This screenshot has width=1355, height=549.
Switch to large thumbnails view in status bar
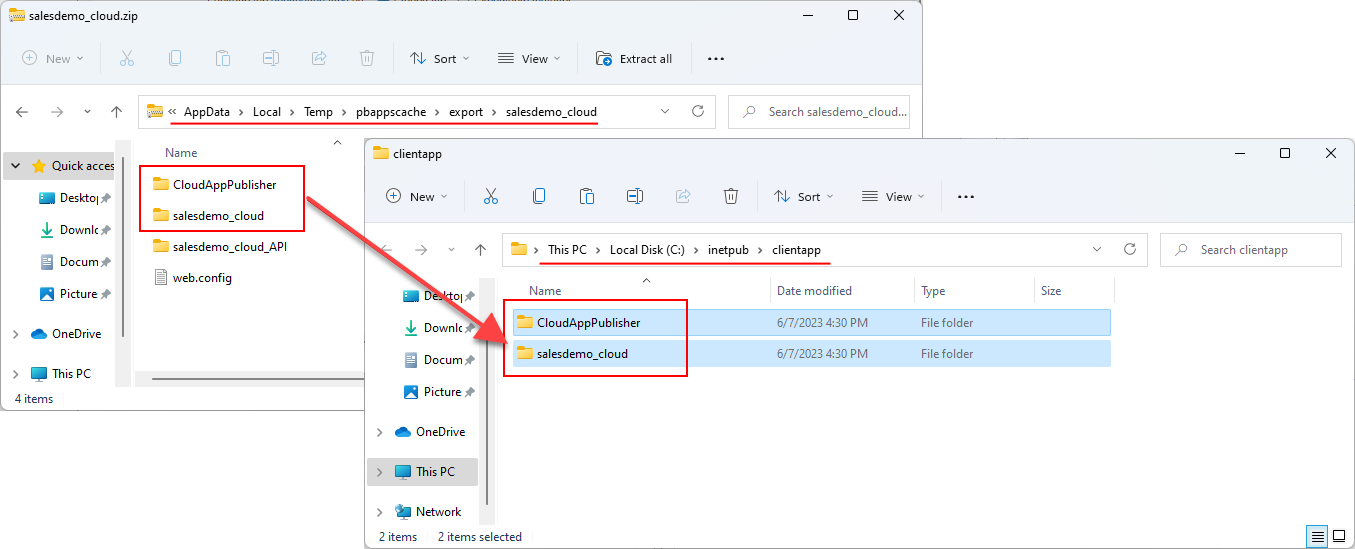tap(1339, 537)
